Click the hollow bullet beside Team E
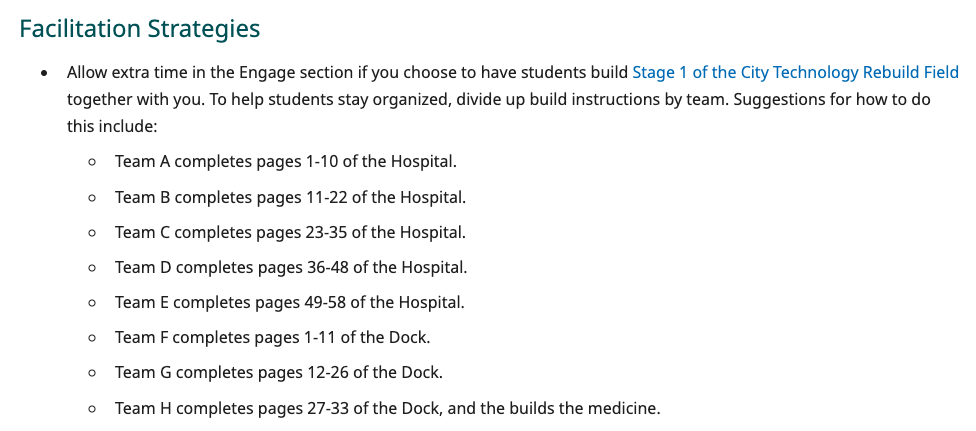This screenshot has height=431, width=976. (x=92, y=302)
